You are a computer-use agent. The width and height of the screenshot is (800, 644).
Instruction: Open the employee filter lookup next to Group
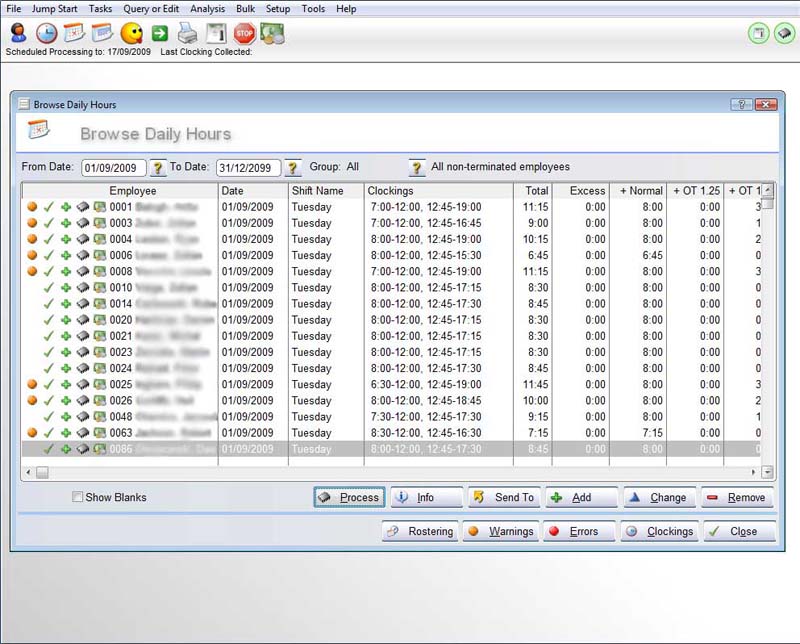coord(417,168)
